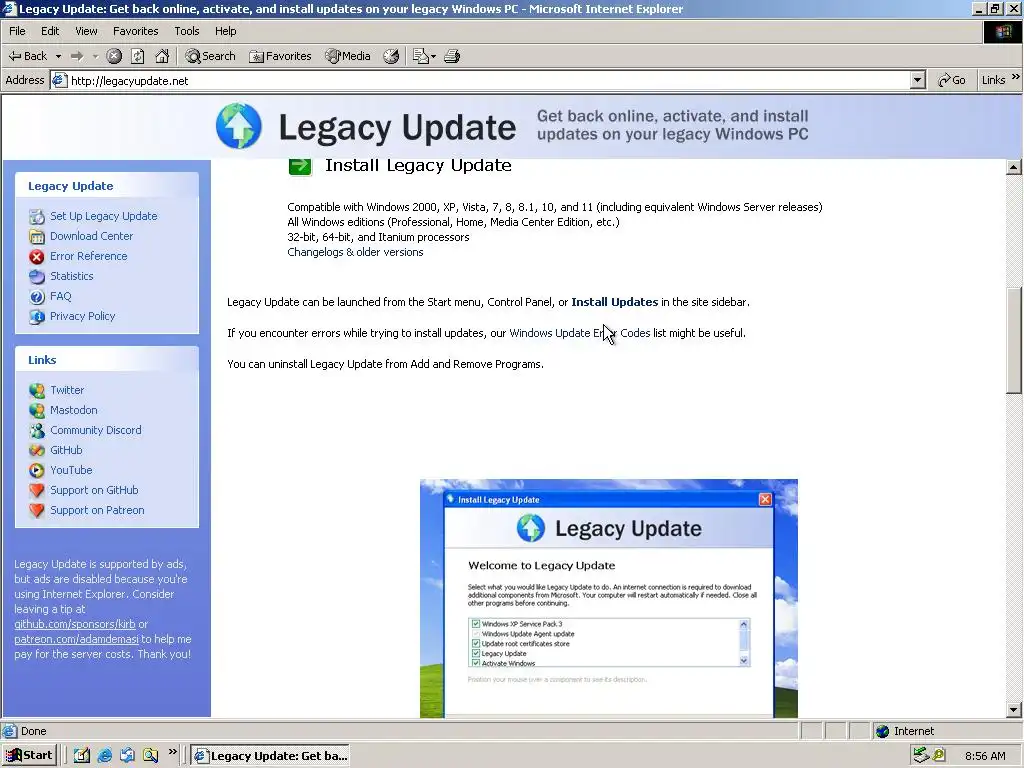
Task: Click the Twitter sidebar icon
Action: click(x=37, y=391)
